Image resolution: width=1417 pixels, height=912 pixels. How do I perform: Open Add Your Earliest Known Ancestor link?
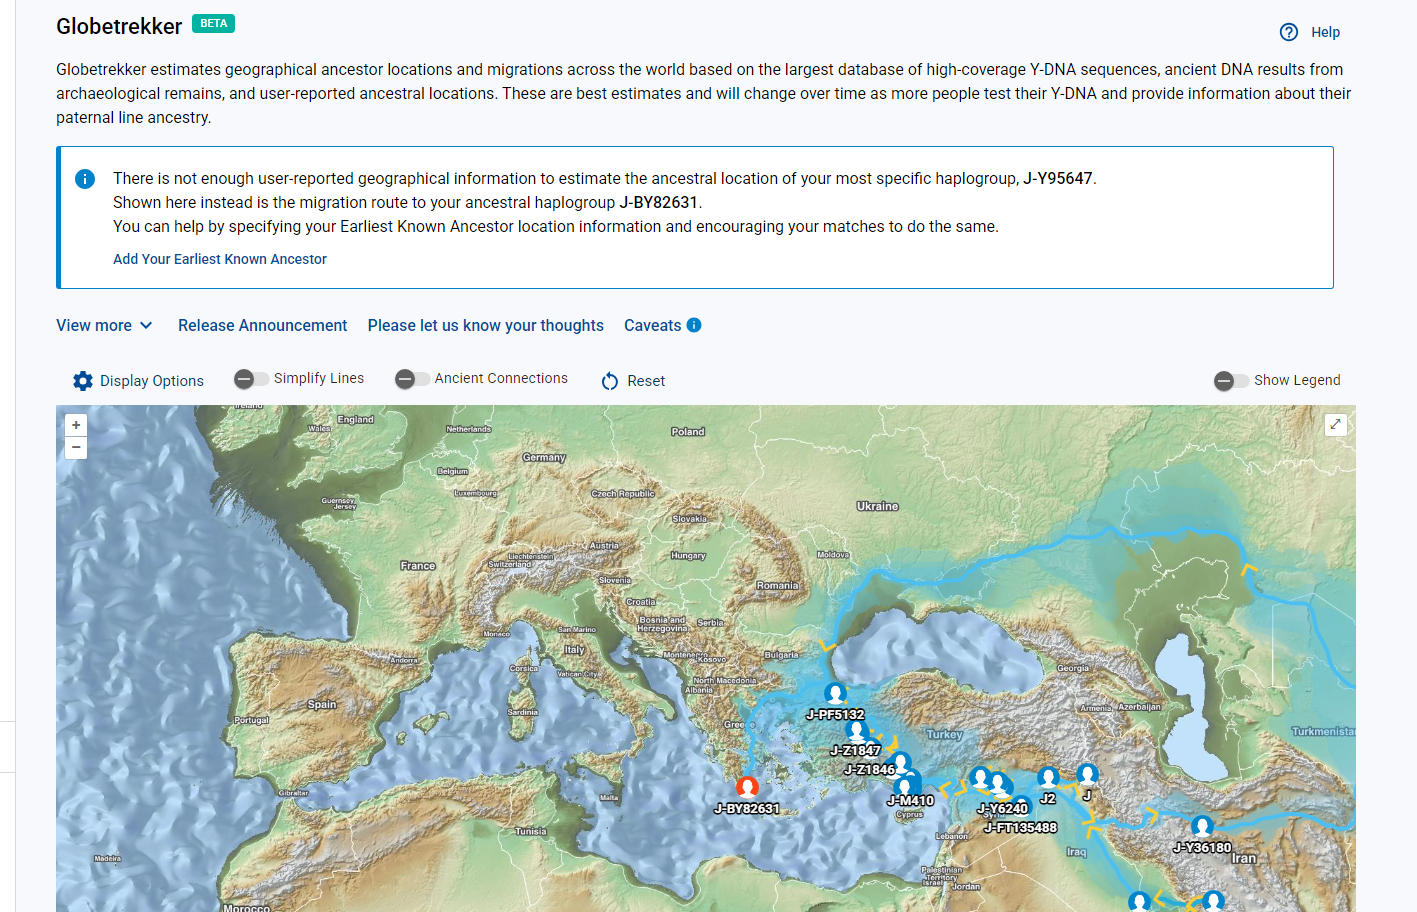tap(220, 259)
